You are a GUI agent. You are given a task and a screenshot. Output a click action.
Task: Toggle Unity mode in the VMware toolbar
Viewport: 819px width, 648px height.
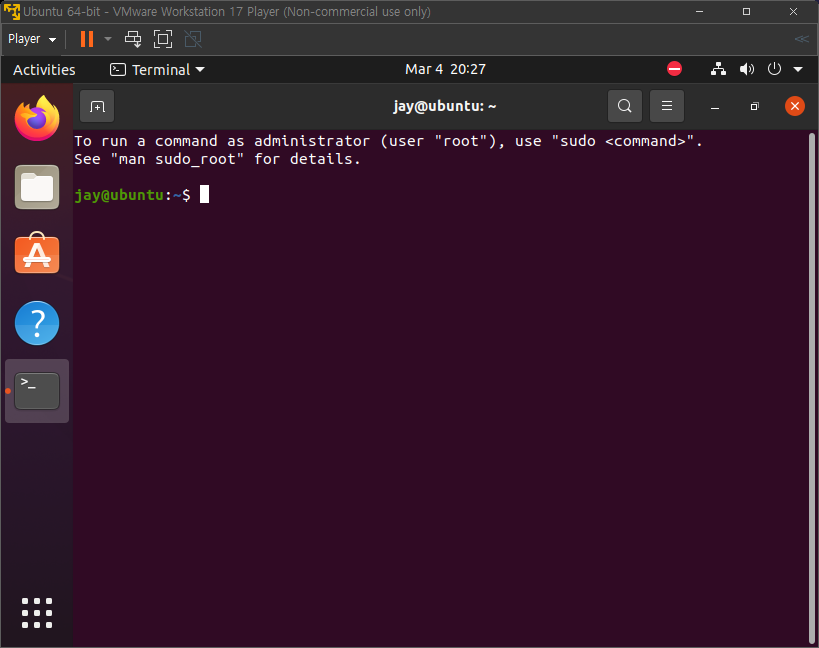191,39
